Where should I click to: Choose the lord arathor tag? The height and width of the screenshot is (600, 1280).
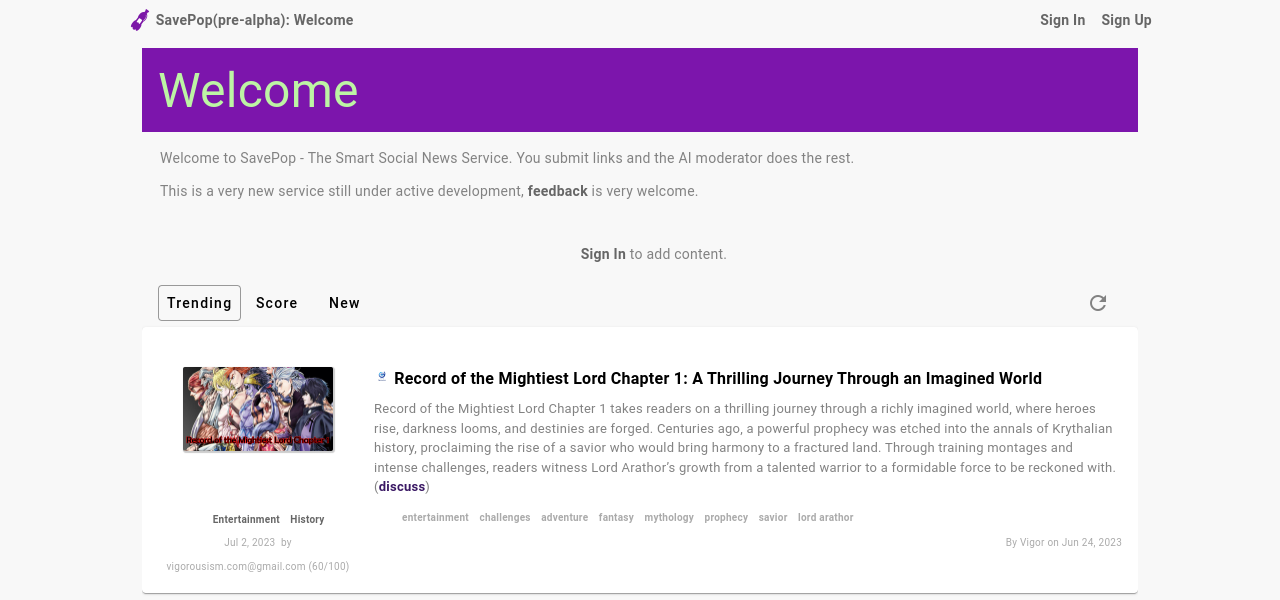tap(825, 518)
